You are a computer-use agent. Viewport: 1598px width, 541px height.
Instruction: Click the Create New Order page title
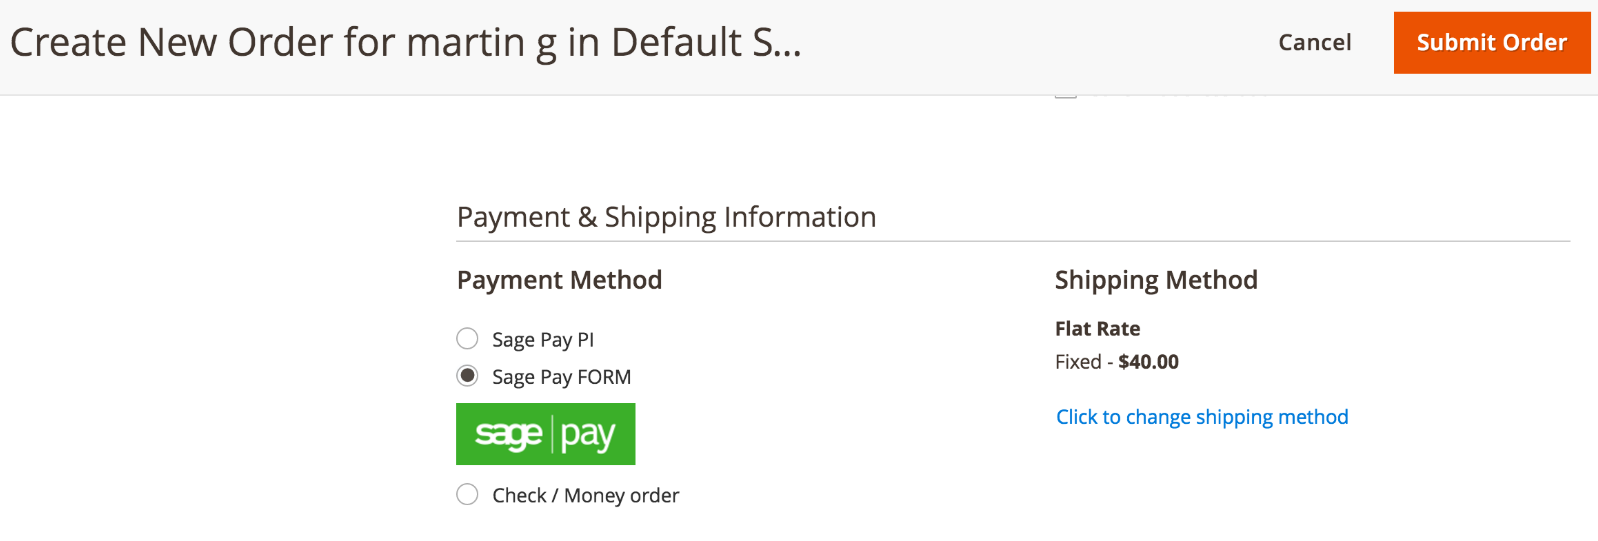405,43
